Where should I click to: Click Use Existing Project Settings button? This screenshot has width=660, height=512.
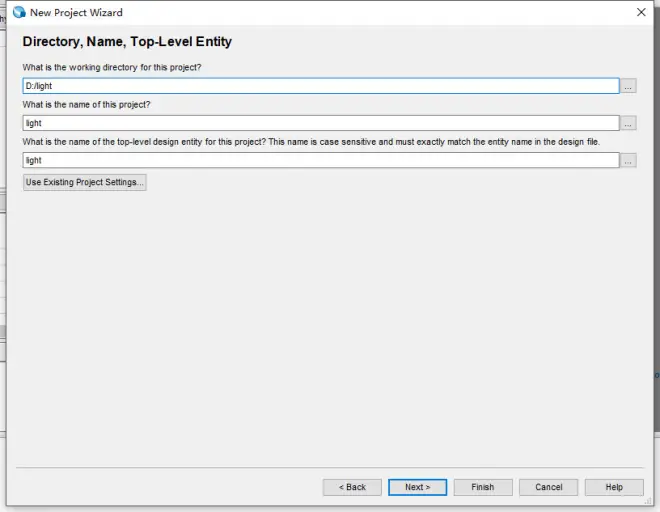point(85,182)
